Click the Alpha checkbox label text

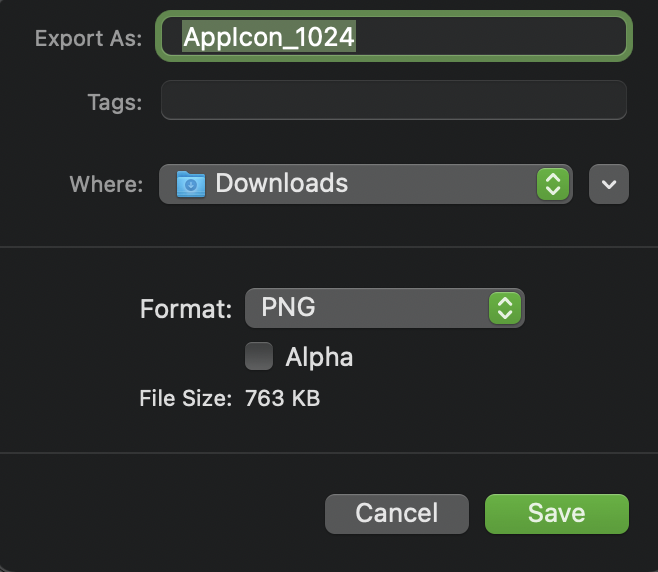coord(319,357)
